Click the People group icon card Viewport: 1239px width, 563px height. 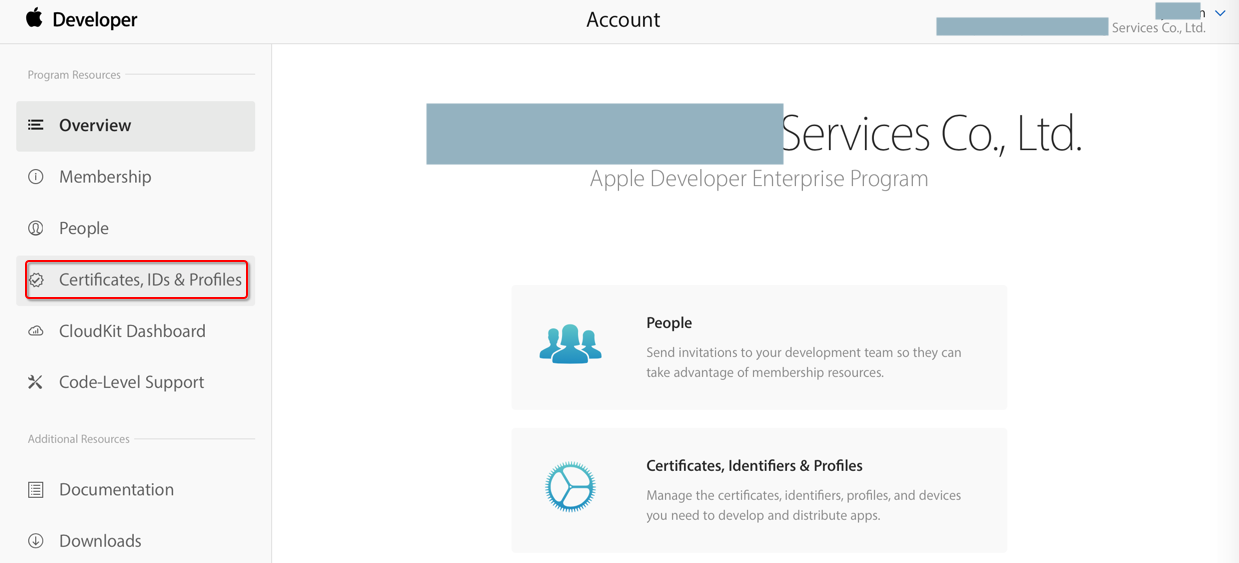(570, 344)
